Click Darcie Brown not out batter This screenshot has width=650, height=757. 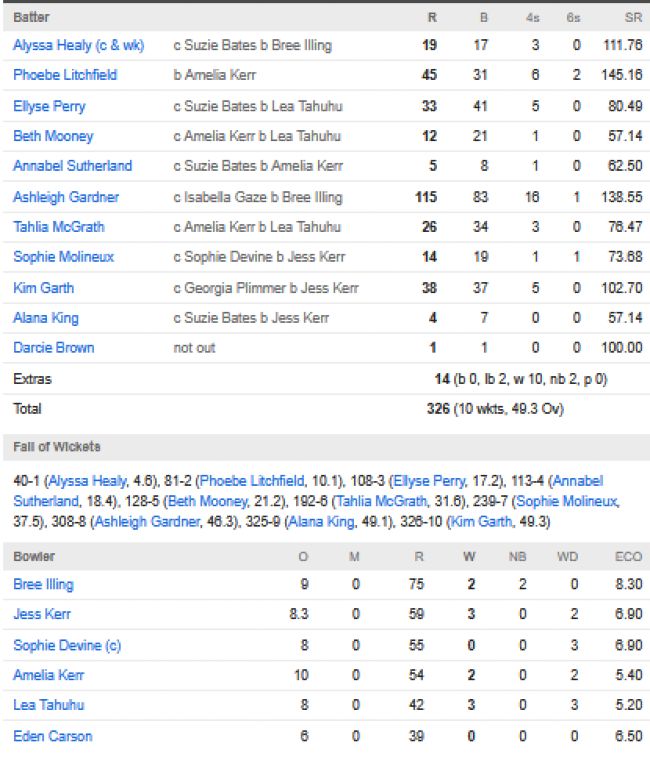[53, 348]
